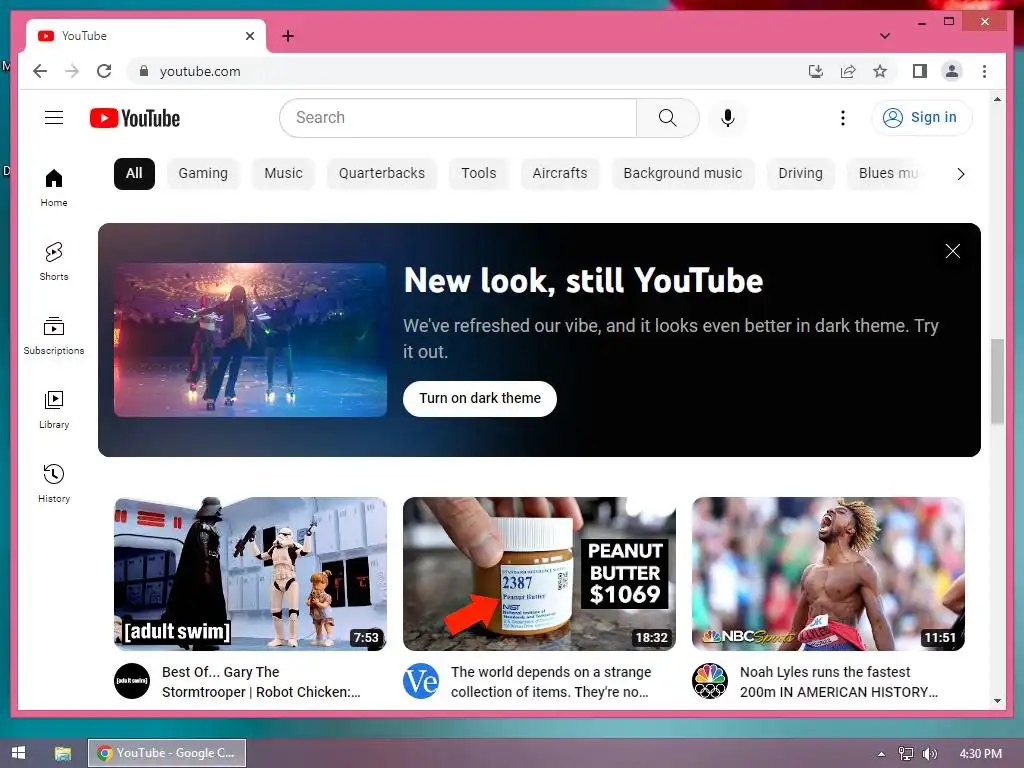Open network icon in system tray

905,754
